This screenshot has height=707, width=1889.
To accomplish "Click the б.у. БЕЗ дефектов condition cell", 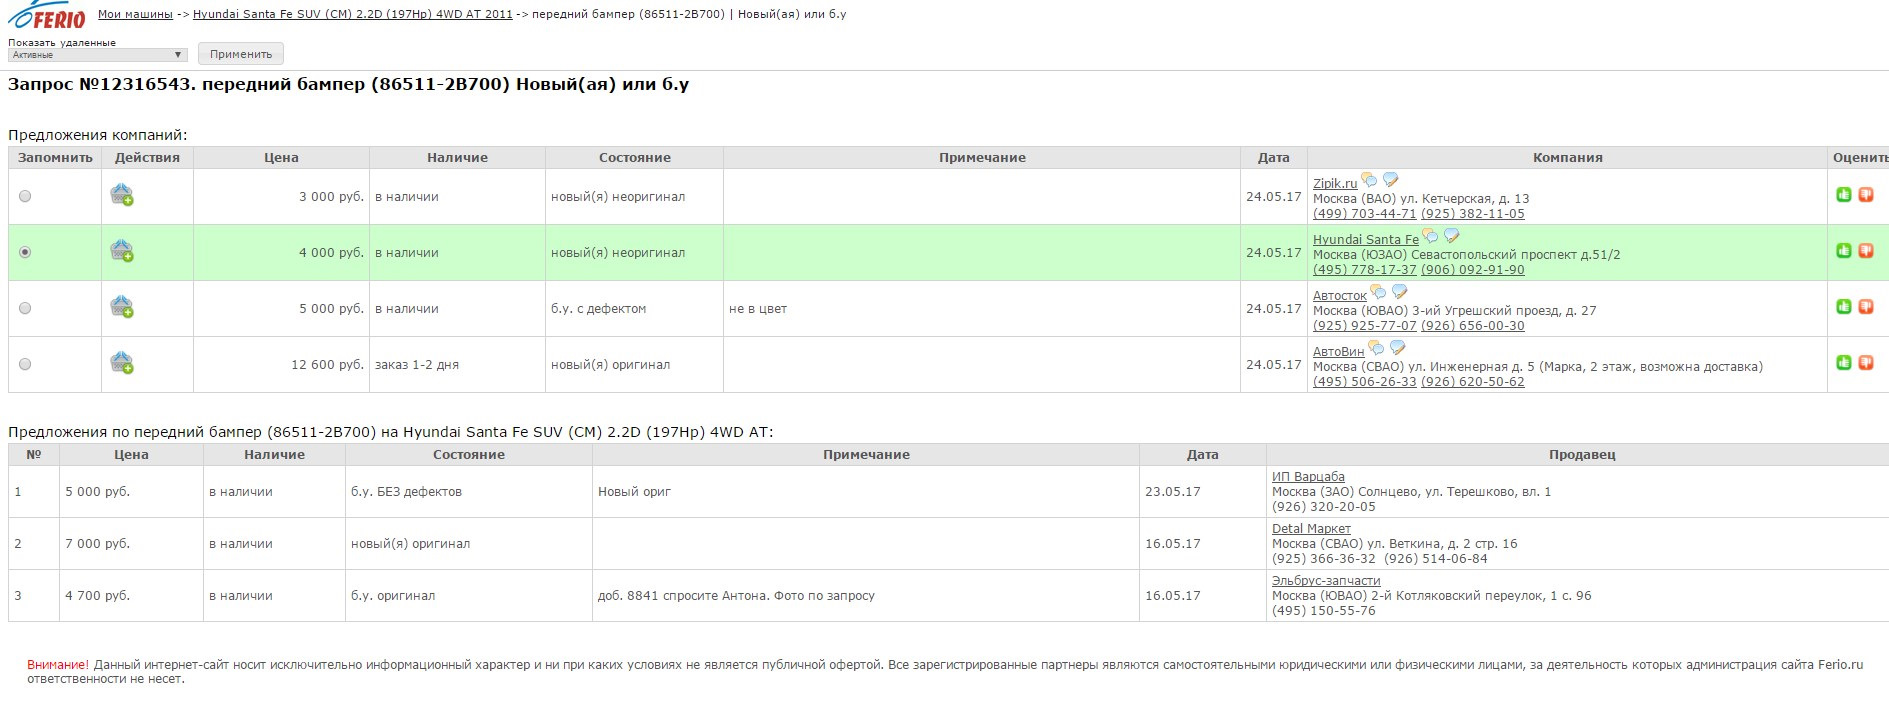I will point(469,492).
